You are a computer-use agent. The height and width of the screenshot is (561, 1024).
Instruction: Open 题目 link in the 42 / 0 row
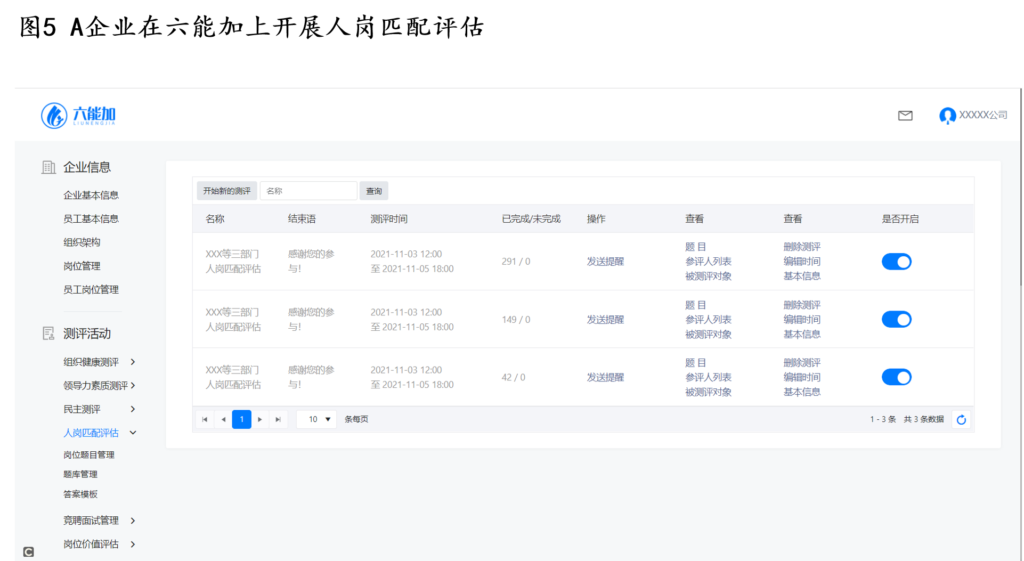tap(696, 362)
